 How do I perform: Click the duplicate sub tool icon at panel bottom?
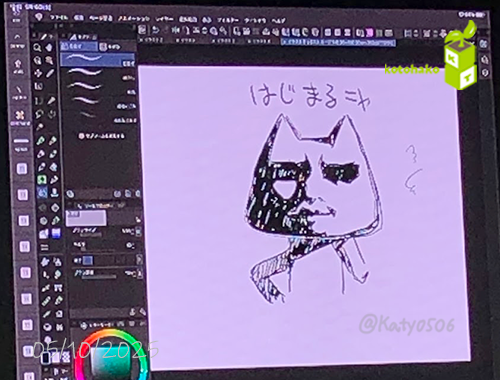pos(128,194)
